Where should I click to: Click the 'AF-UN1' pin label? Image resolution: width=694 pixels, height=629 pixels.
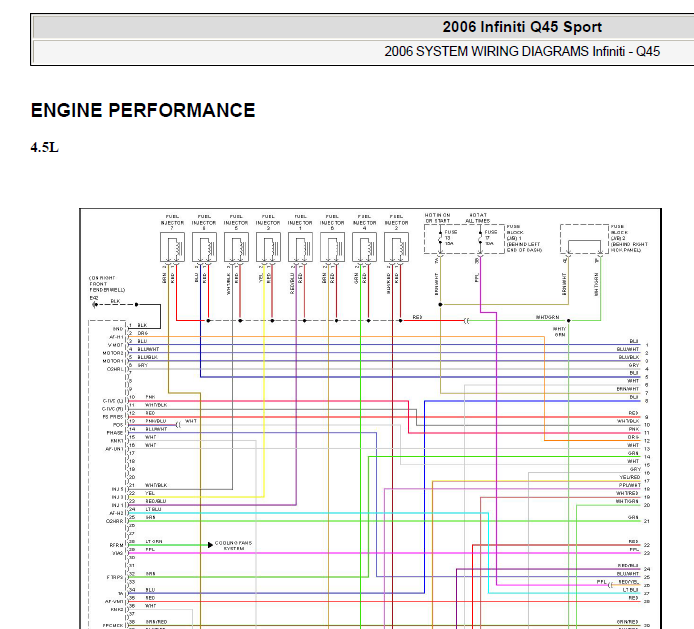coord(114,449)
